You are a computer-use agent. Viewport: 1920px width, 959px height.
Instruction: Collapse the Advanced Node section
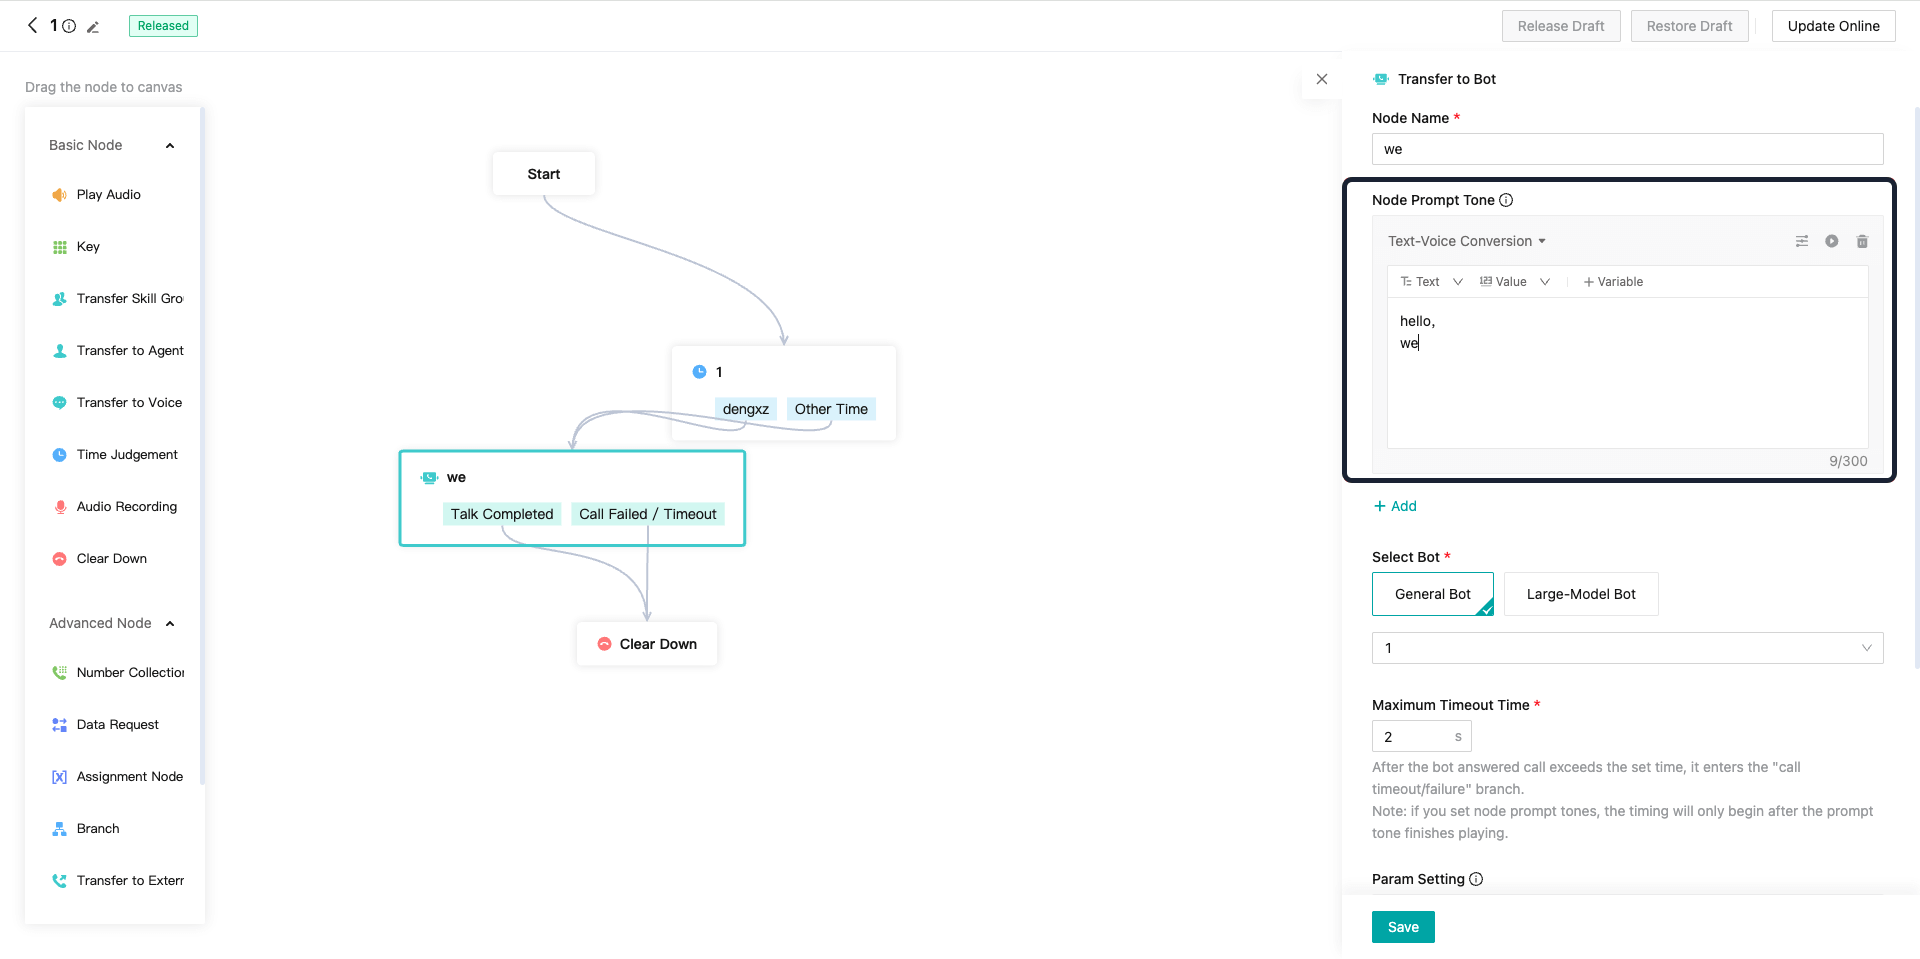coord(170,624)
